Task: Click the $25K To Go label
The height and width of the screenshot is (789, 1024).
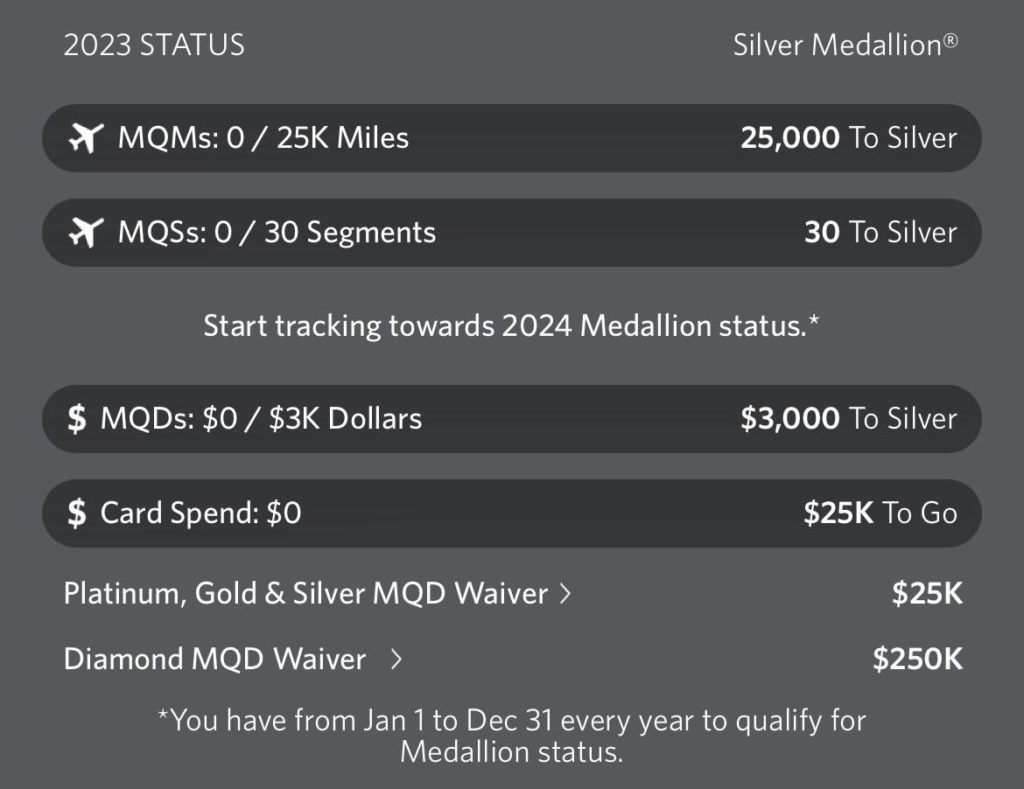Action: coord(880,512)
